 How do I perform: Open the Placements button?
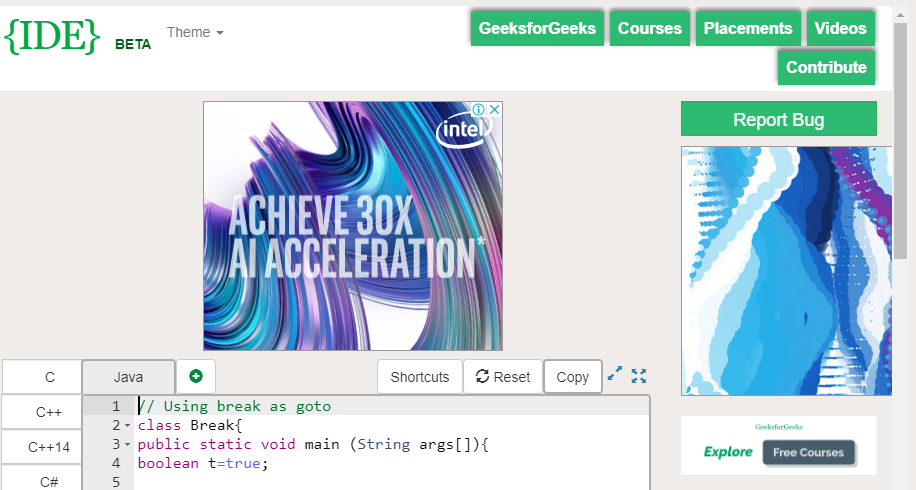point(748,28)
